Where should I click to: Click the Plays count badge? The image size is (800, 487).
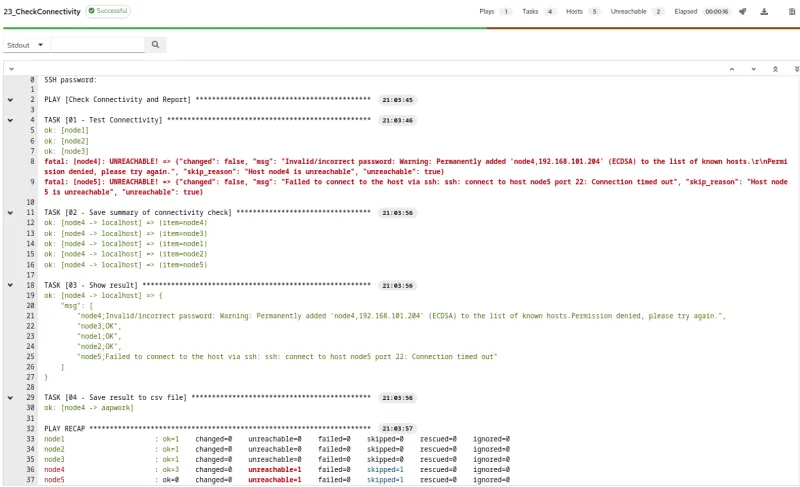pyautogui.click(x=506, y=11)
